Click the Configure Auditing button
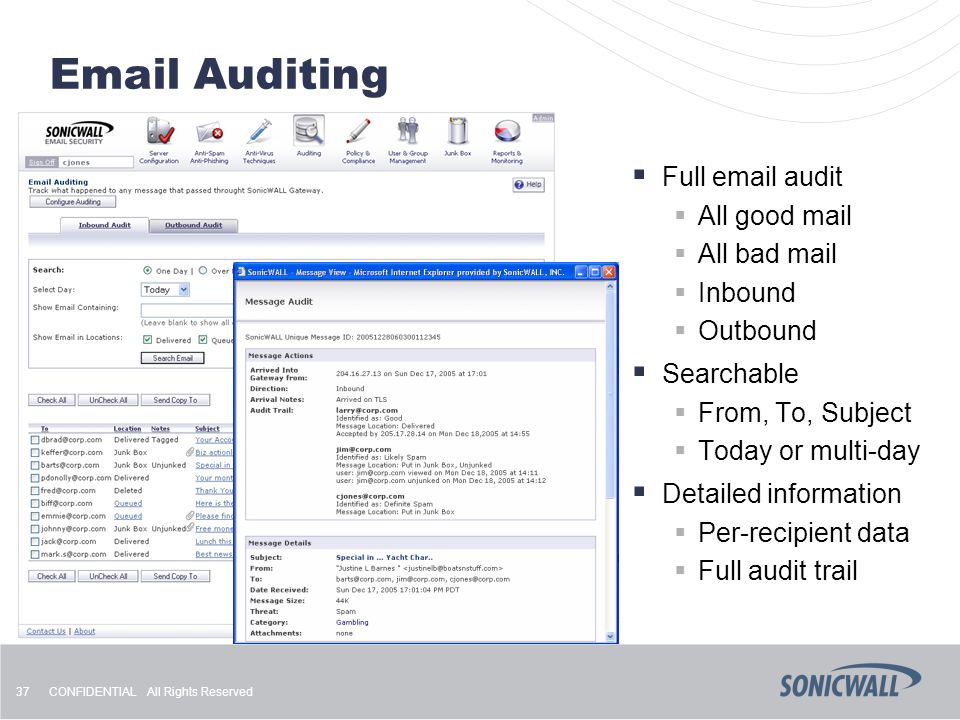This screenshot has height=720, width=960. point(73,202)
